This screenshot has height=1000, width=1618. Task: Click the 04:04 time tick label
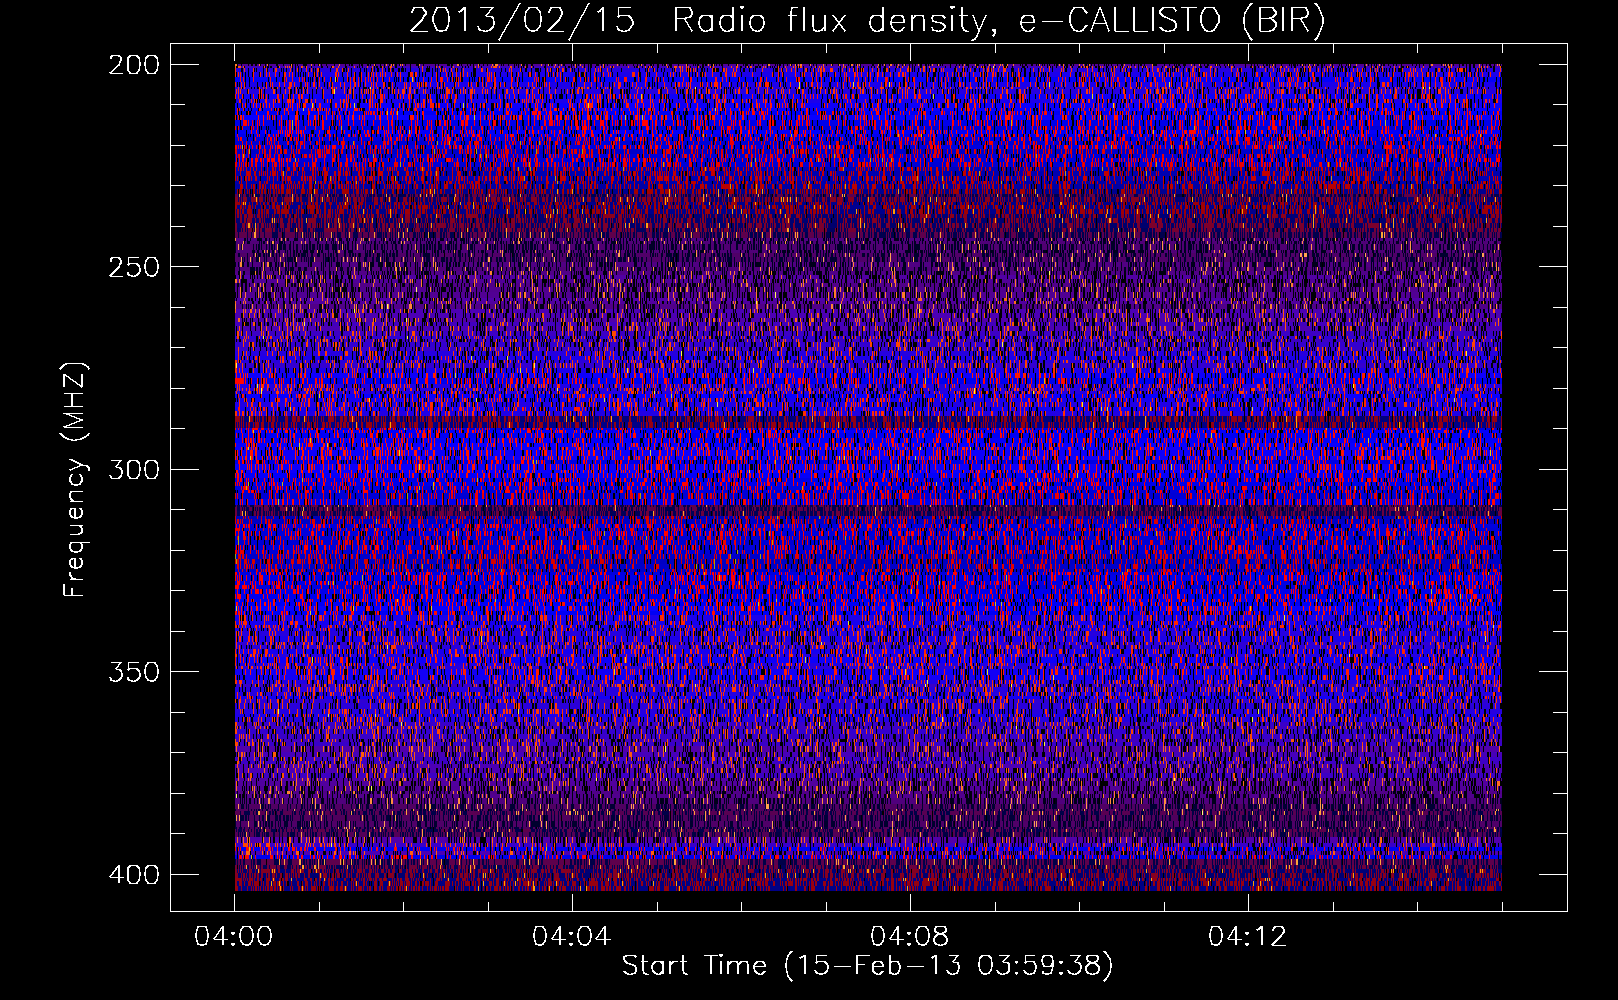(571, 937)
